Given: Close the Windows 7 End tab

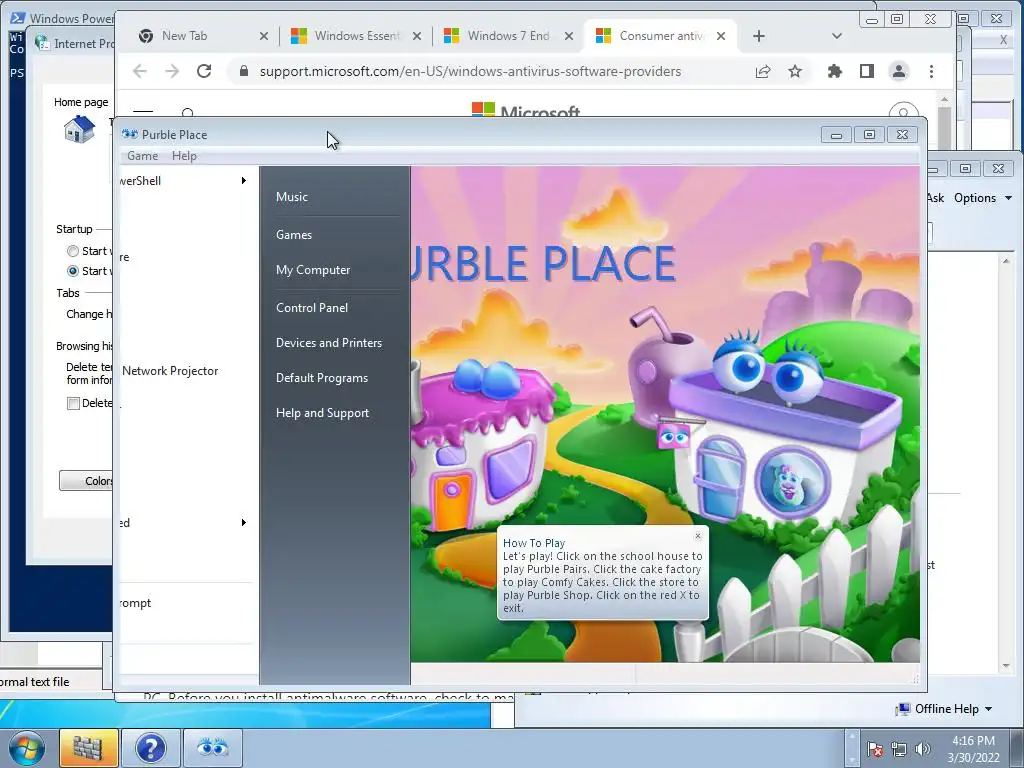Looking at the screenshot, I should pyautogui.click(x=569, y=36).
